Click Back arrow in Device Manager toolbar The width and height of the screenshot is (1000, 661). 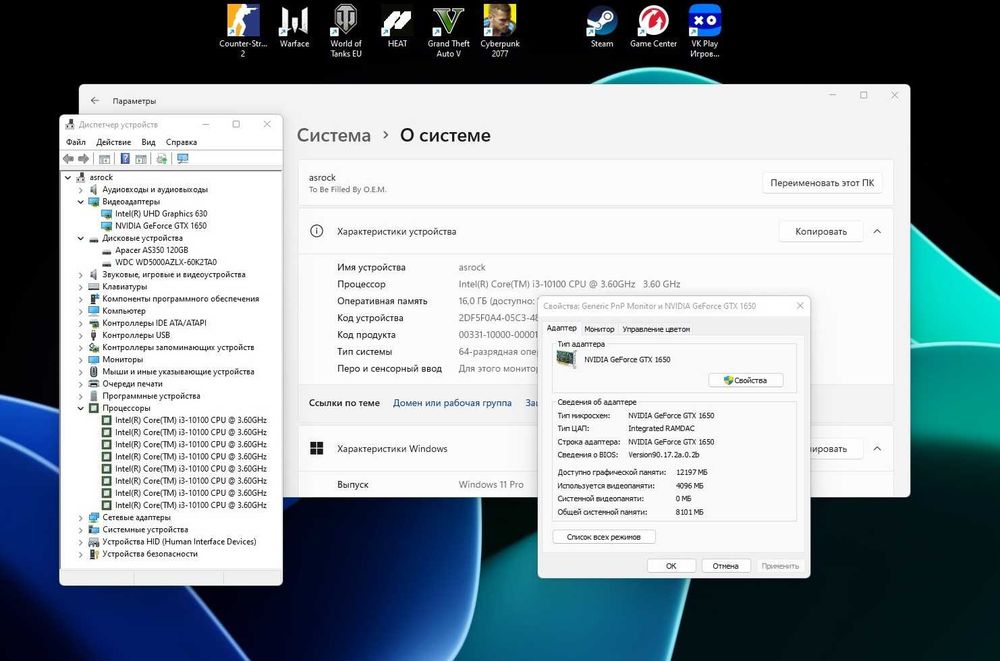pos(69,159)
